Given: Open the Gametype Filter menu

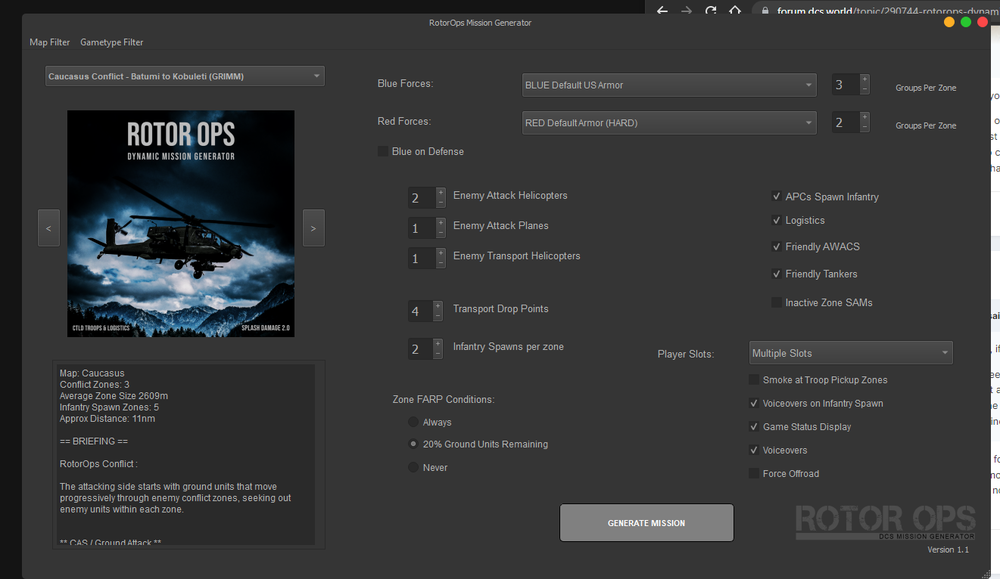Looking at the screenshot, I should pos(112,42).
